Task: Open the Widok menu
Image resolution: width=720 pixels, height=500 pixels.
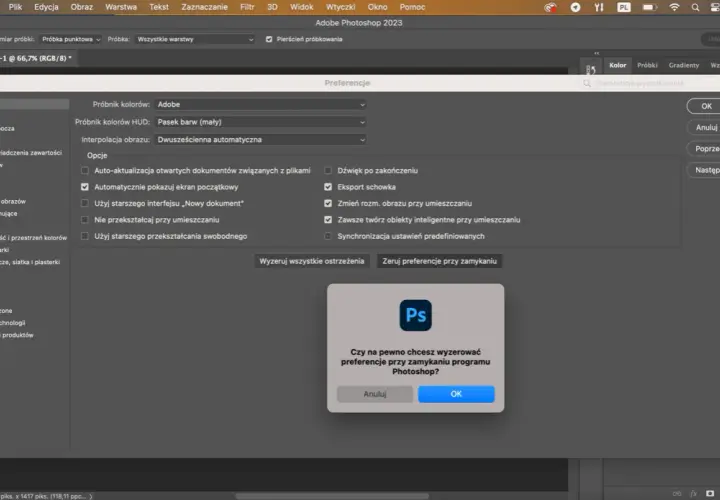Action: click(x=302, y=7)
